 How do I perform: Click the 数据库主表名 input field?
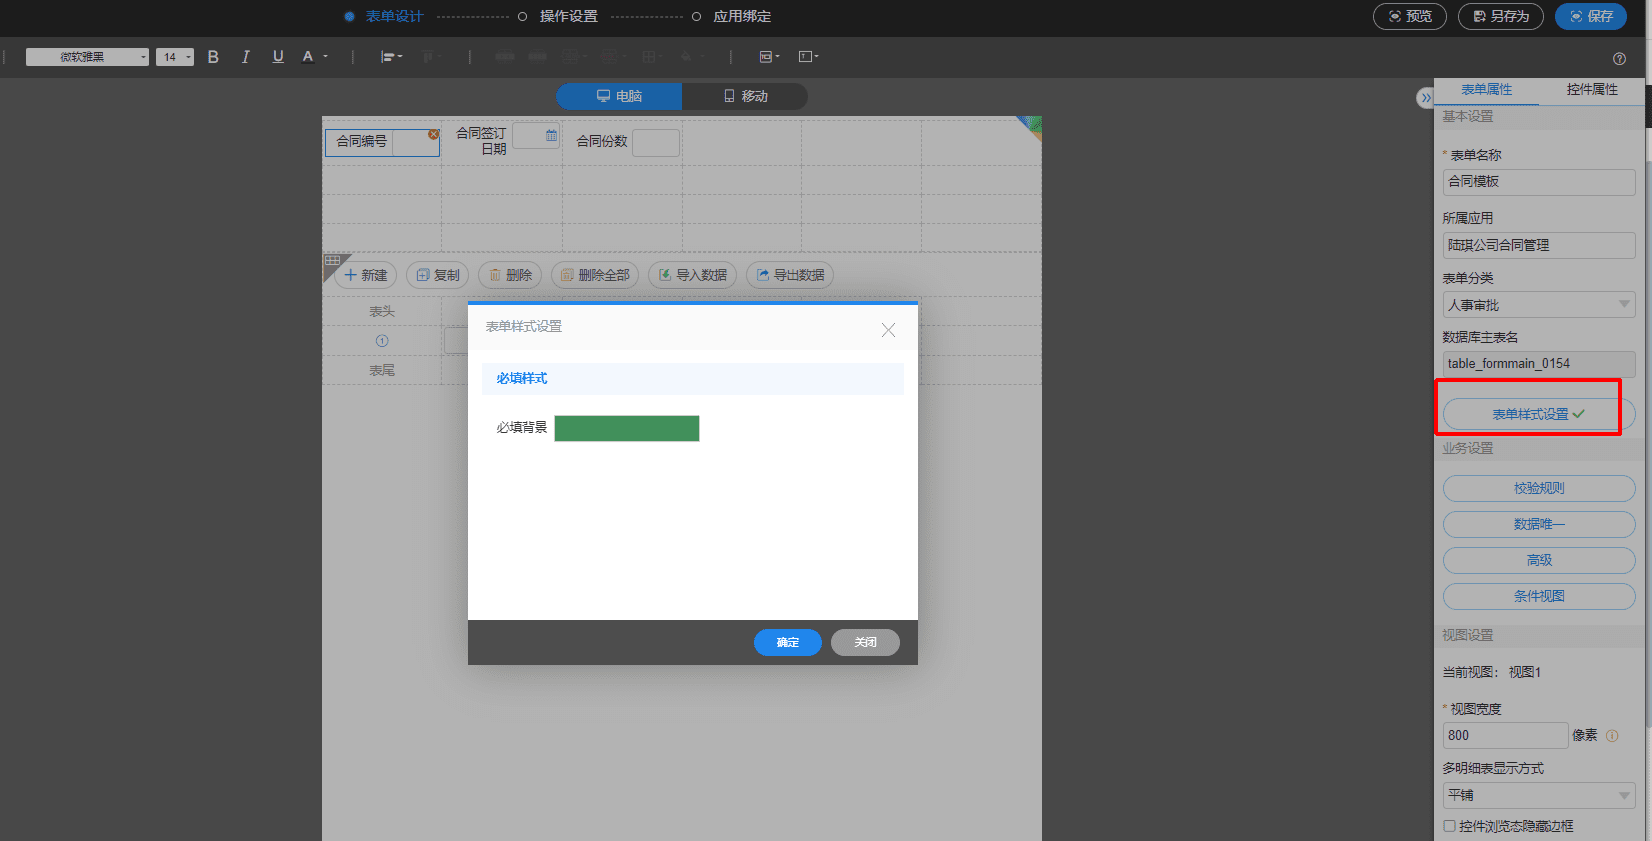(x=1539, y=364)
